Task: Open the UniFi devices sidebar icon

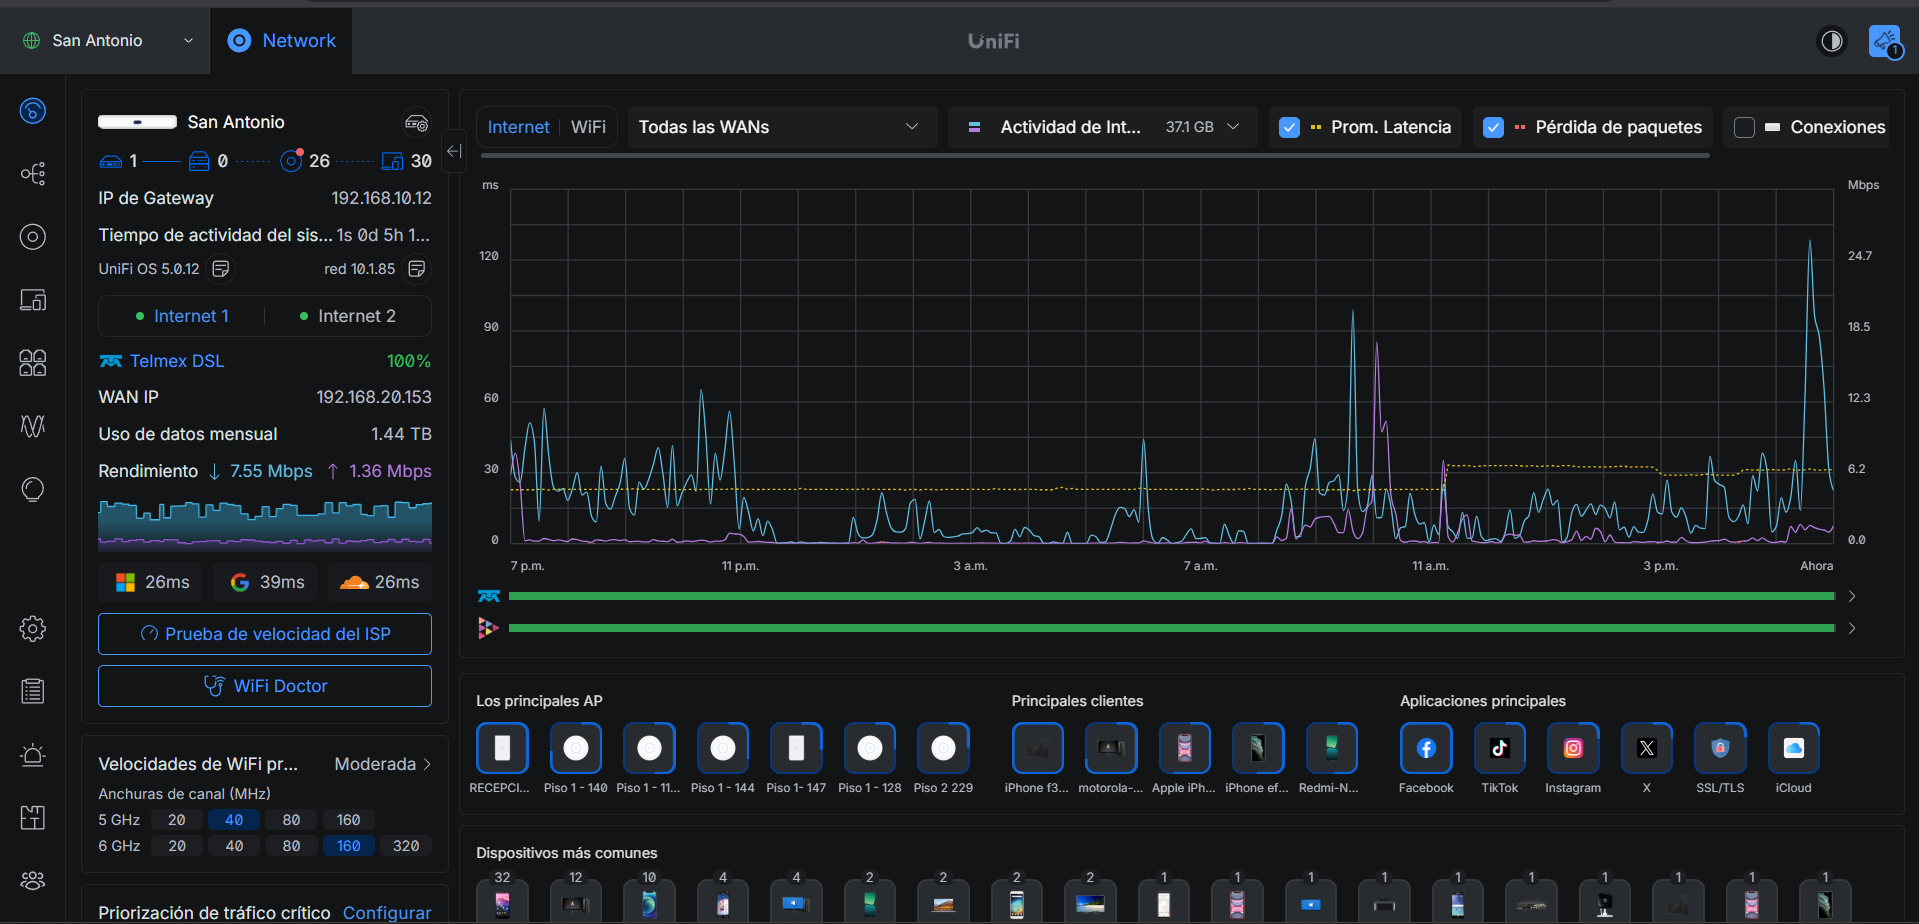Action: click(x=33, y=237)
